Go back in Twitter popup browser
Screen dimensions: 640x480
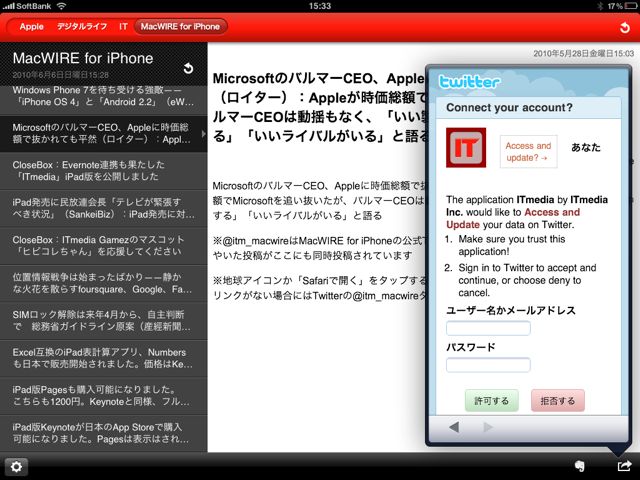[x=454, y=427]
